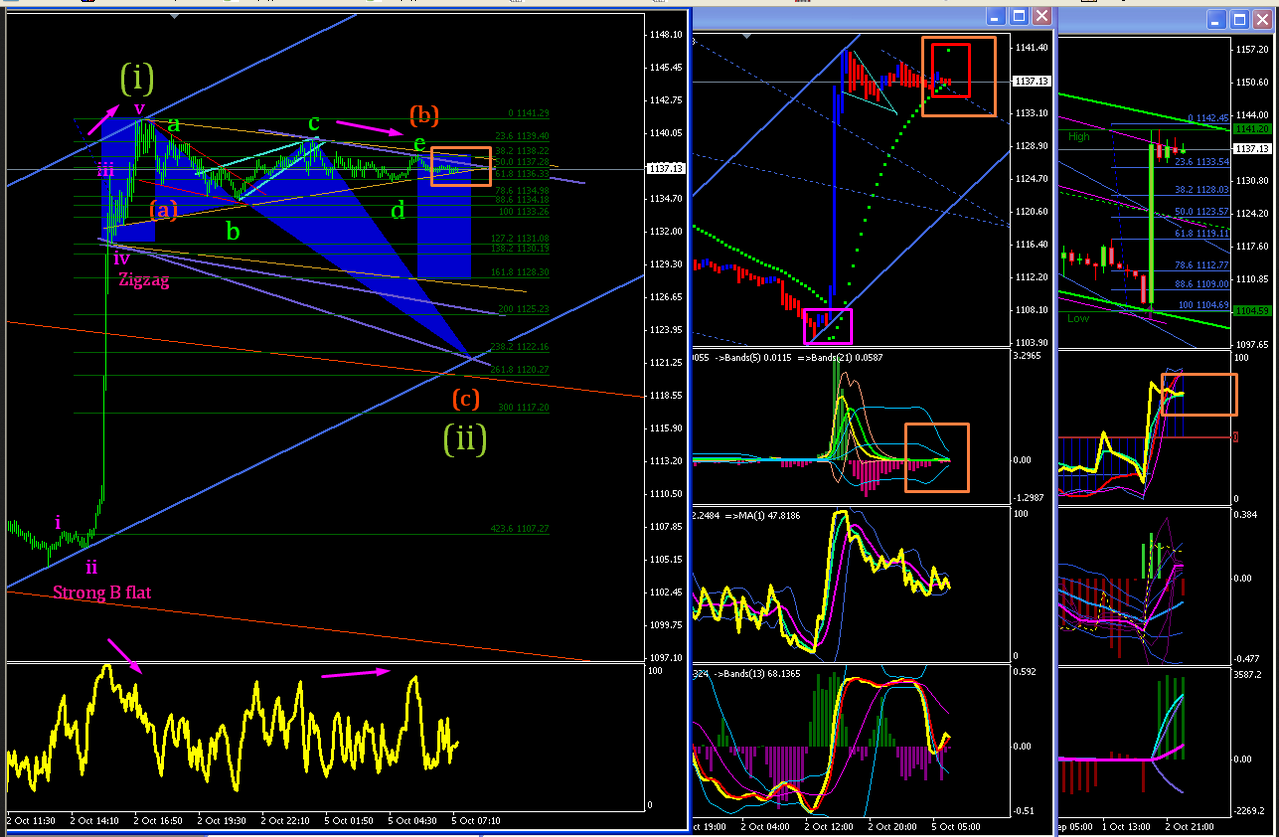
Task: Select the orange "(a)" wave label
Action: pyautogui.click(x=164, y=210)
